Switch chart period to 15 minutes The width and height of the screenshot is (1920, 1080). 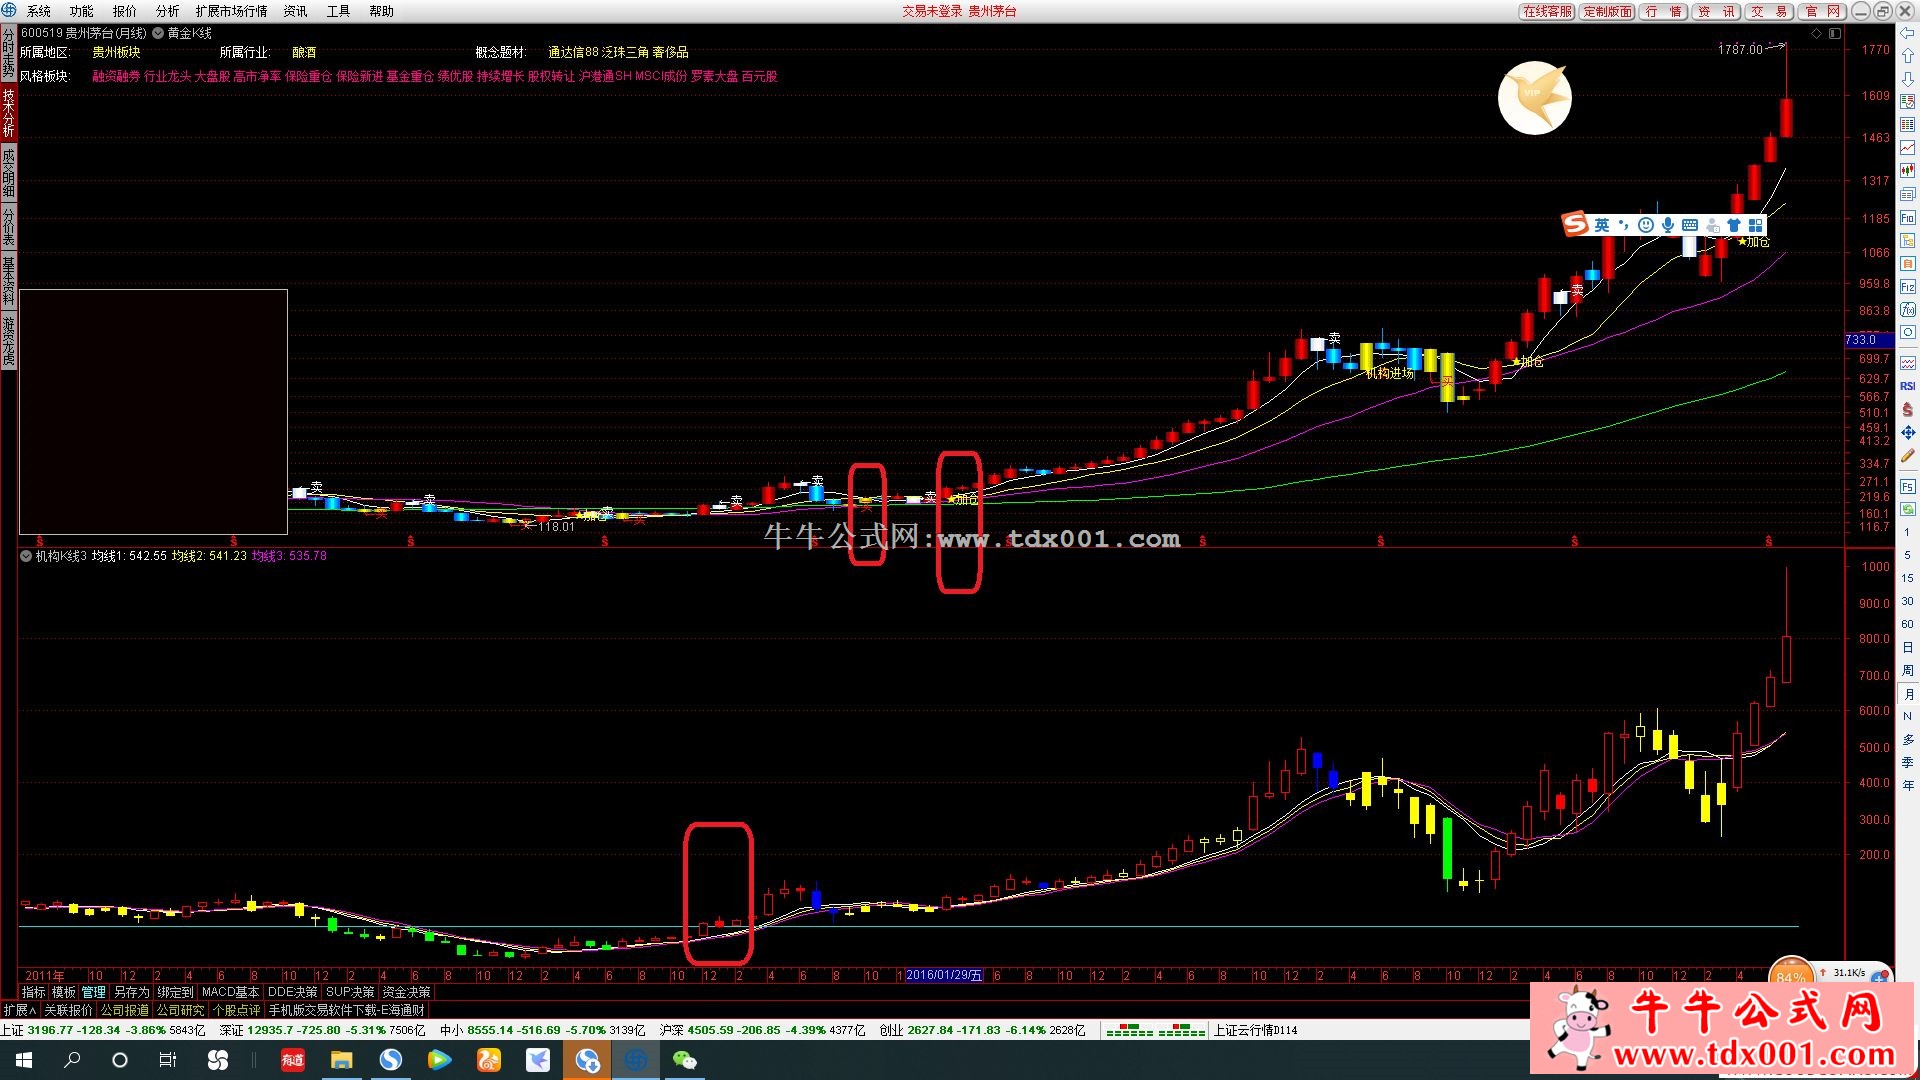(x=1908, y=578)
